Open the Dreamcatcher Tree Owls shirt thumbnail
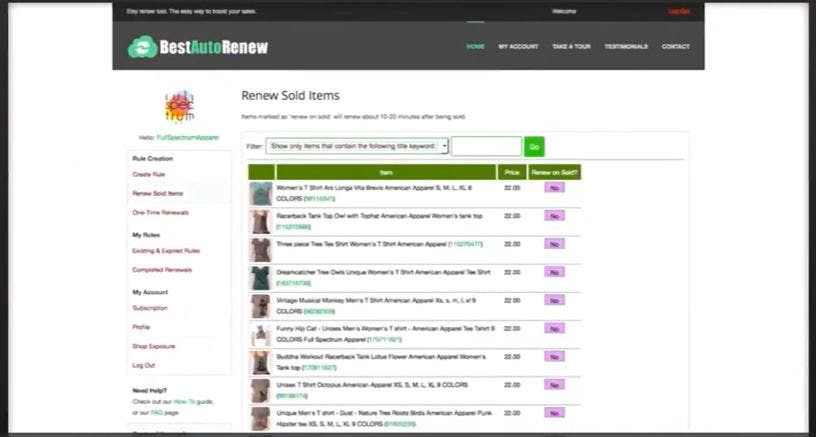 260,278
